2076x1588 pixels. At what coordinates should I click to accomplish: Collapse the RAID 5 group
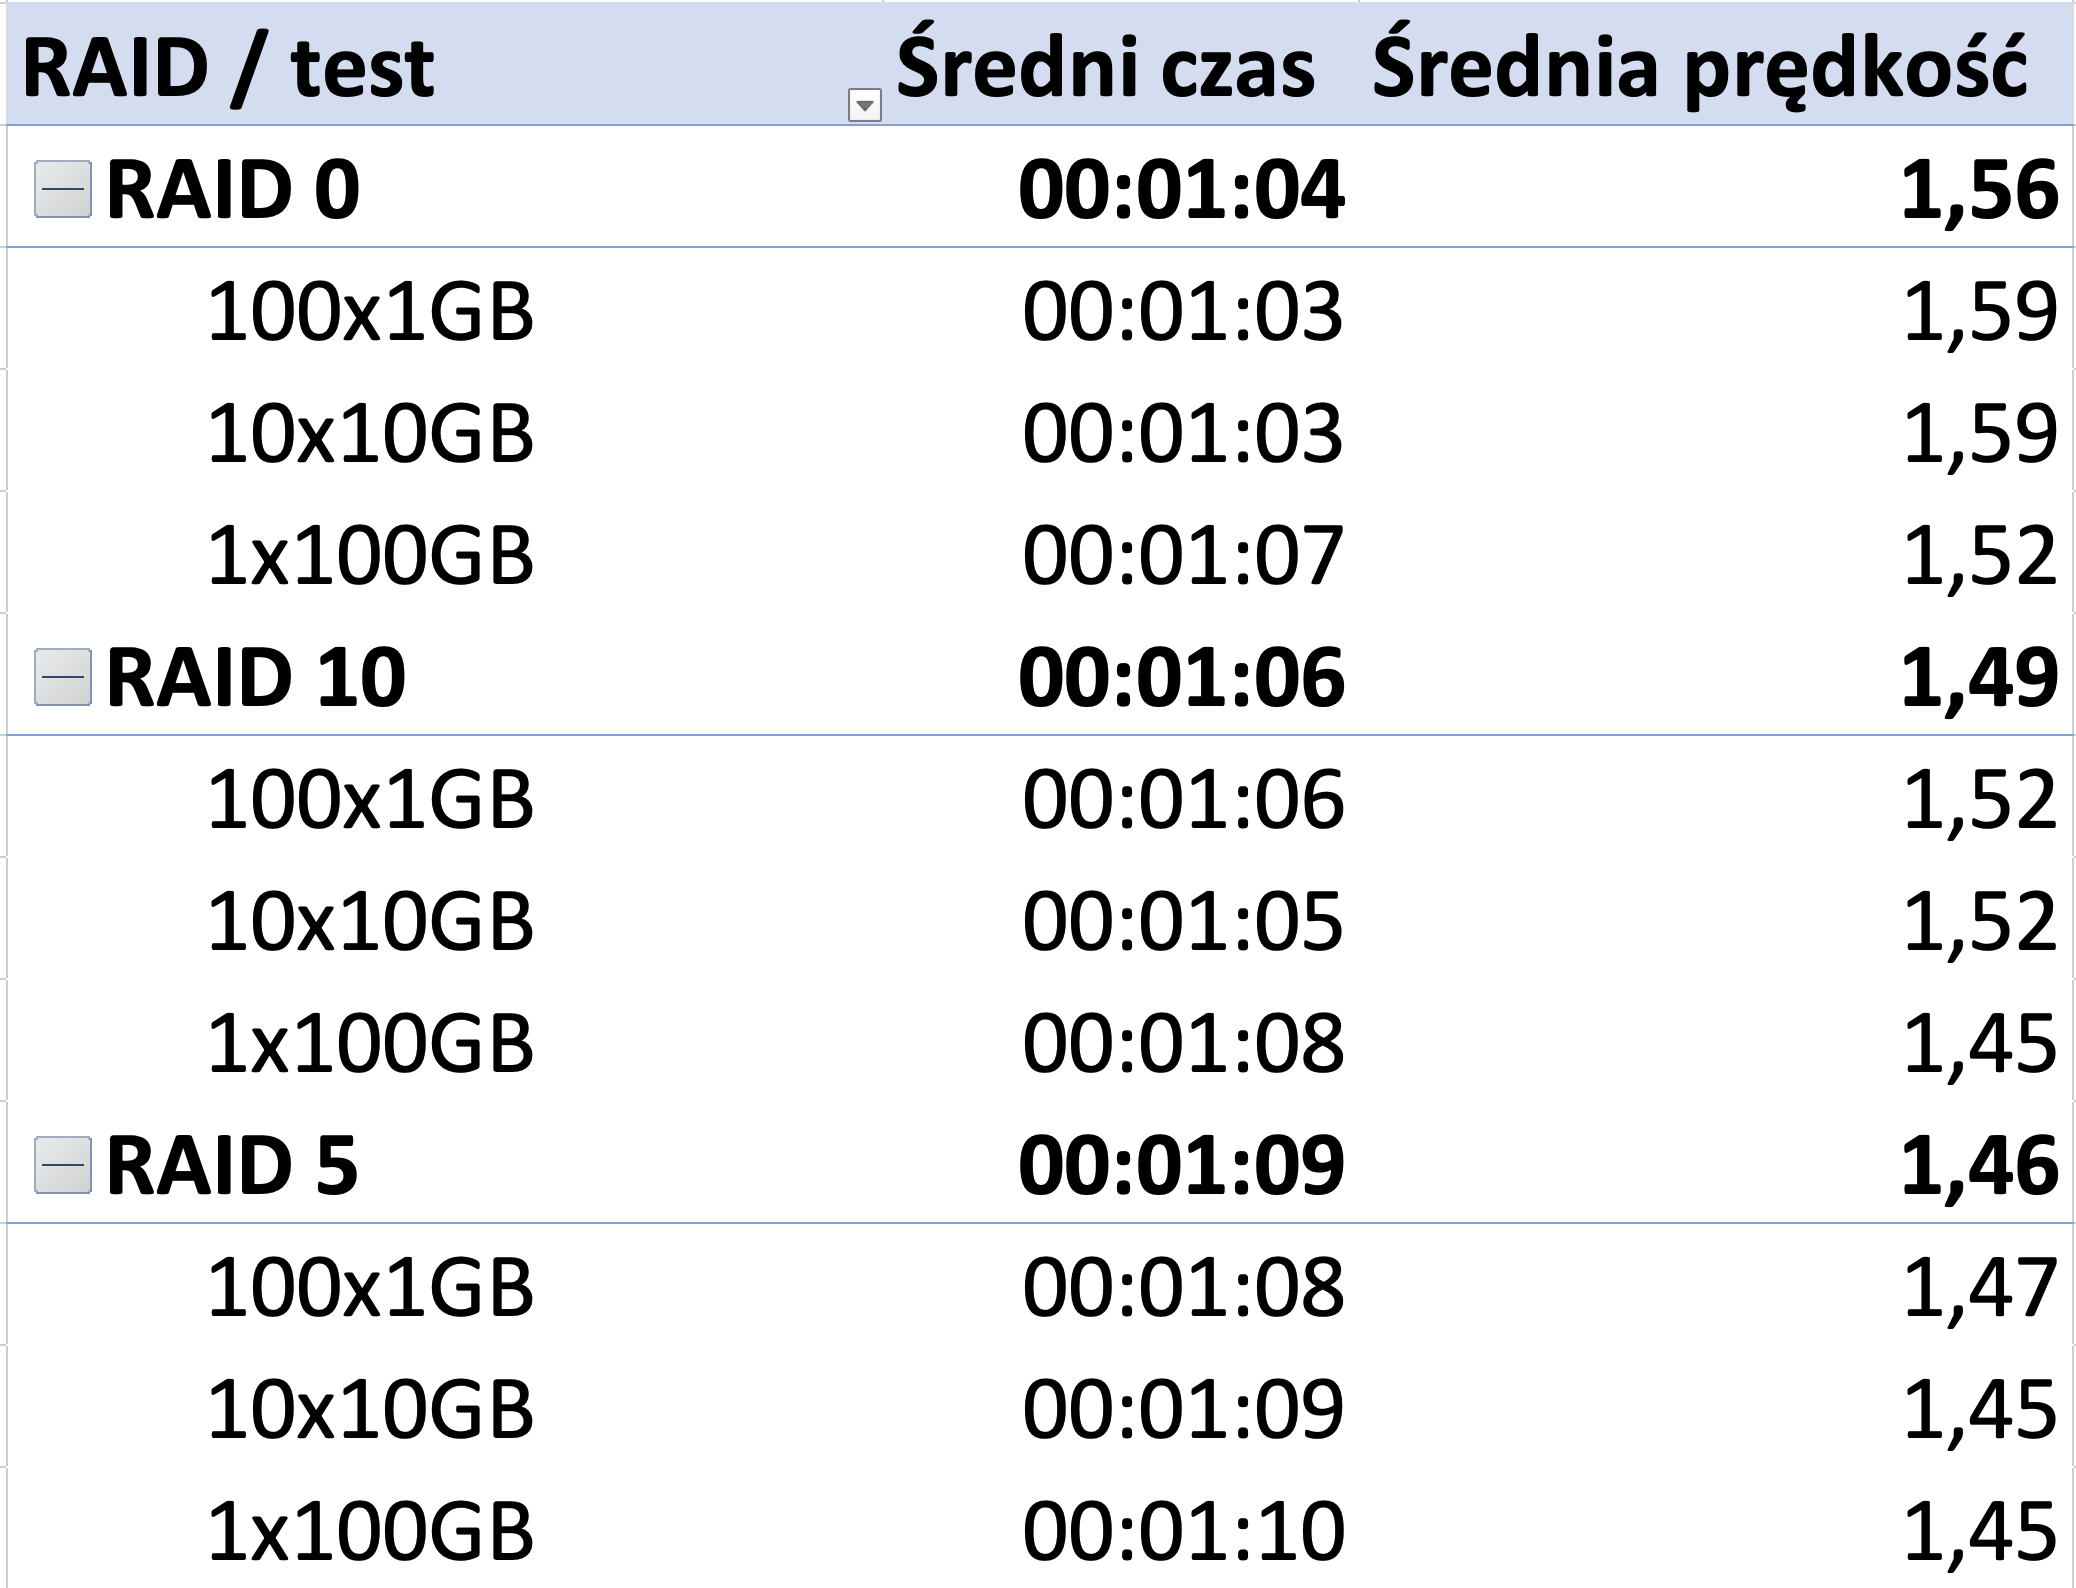(63, 1165)
